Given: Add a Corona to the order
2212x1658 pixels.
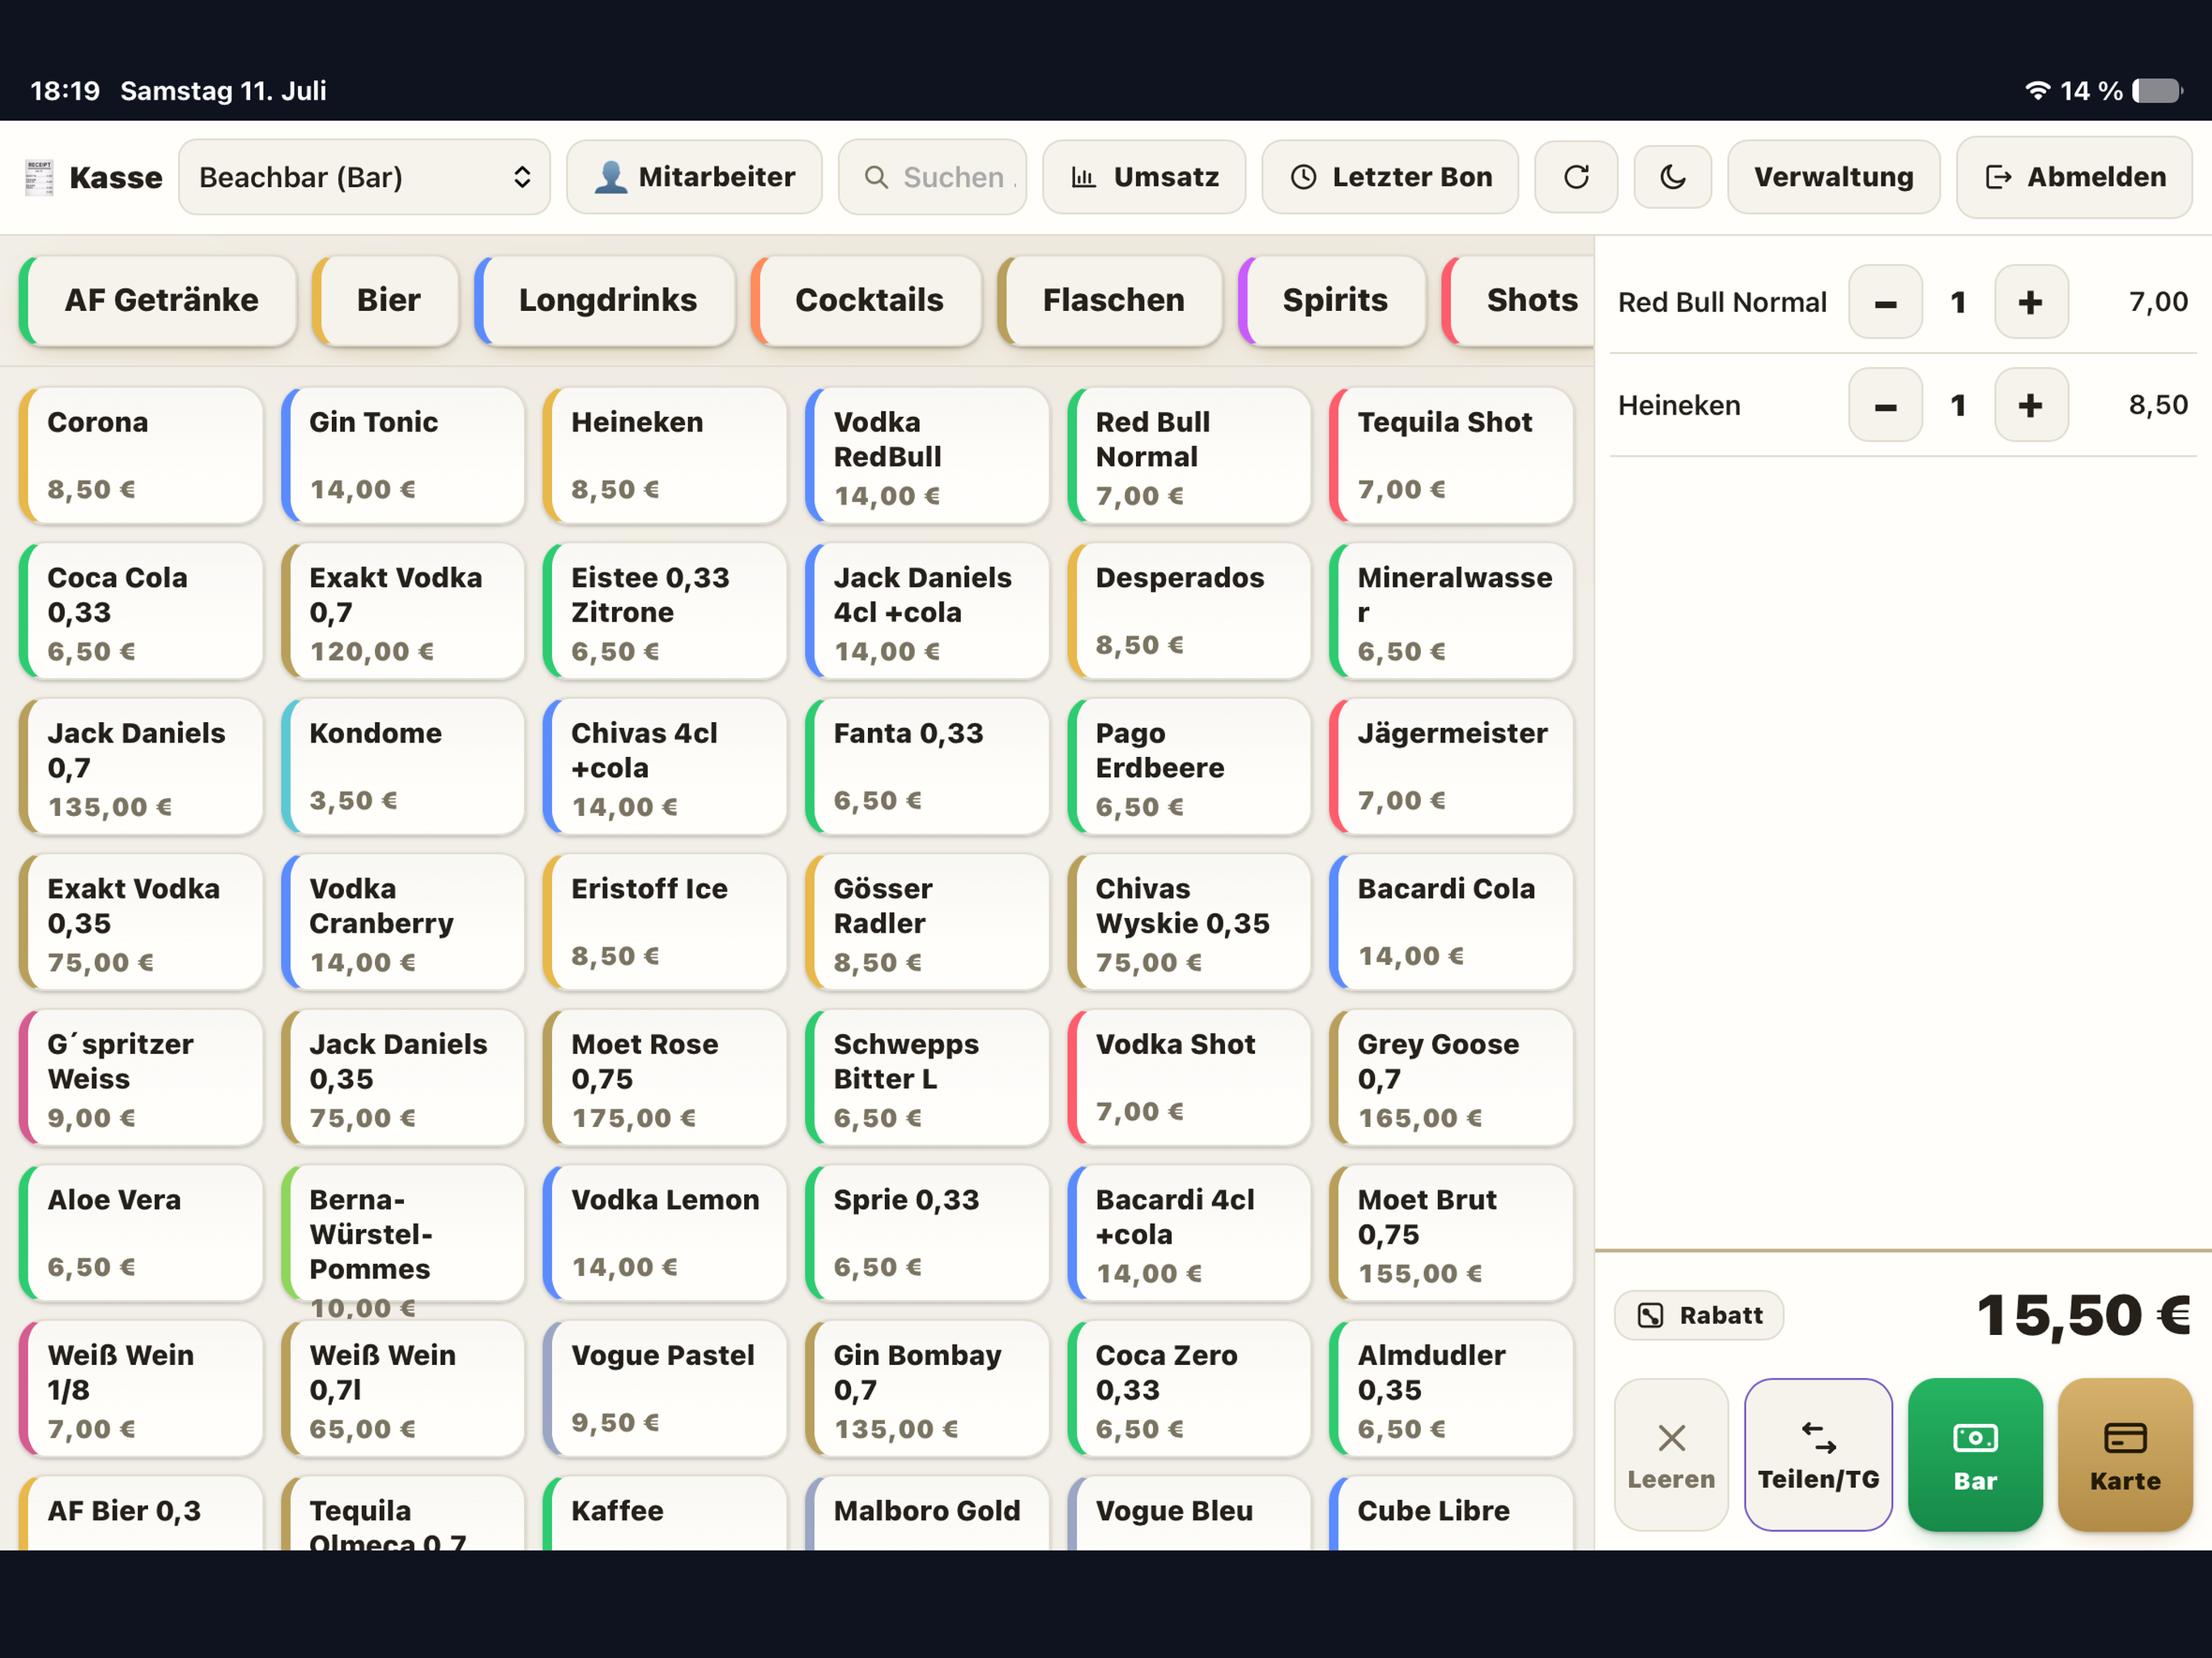Looking at the screenshot, I should 141,455.
